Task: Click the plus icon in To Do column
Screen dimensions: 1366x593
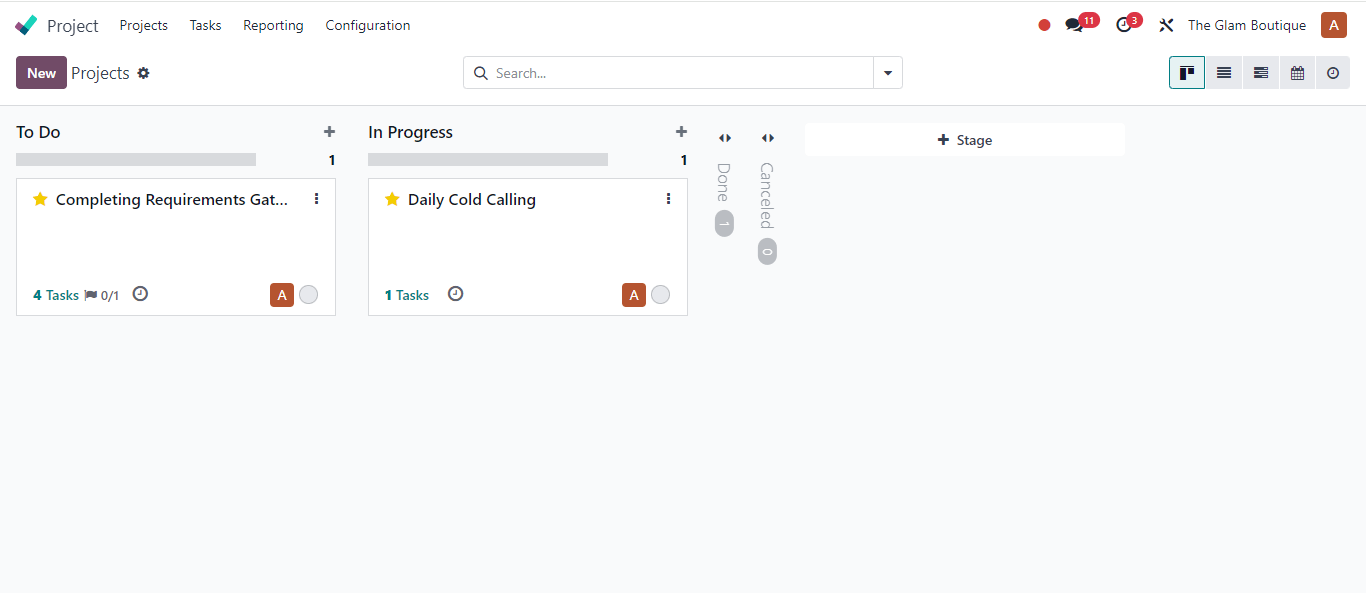Action: pyautogui.click(x=329, y=132)
